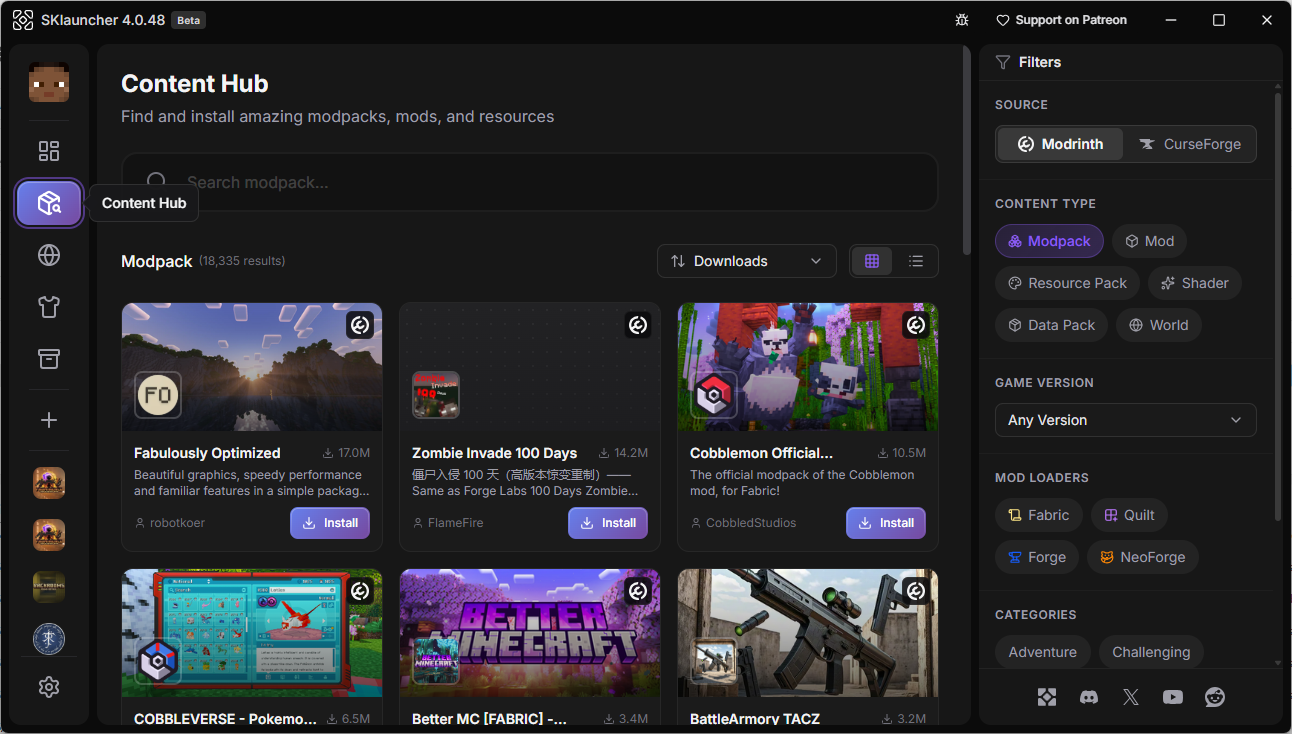This screenshot has height=734, width=1292.
Task: Launch the first modpack instance in sidebar
Action: pyautogui.click(x=49, y=483)
